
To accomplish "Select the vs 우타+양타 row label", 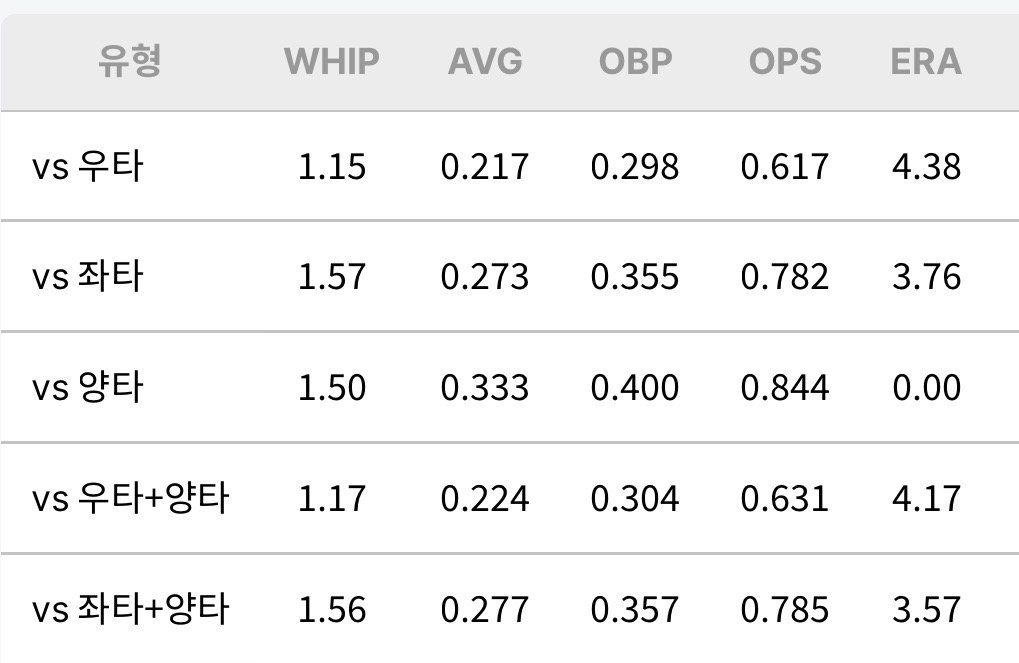I will tap(130, 499).
